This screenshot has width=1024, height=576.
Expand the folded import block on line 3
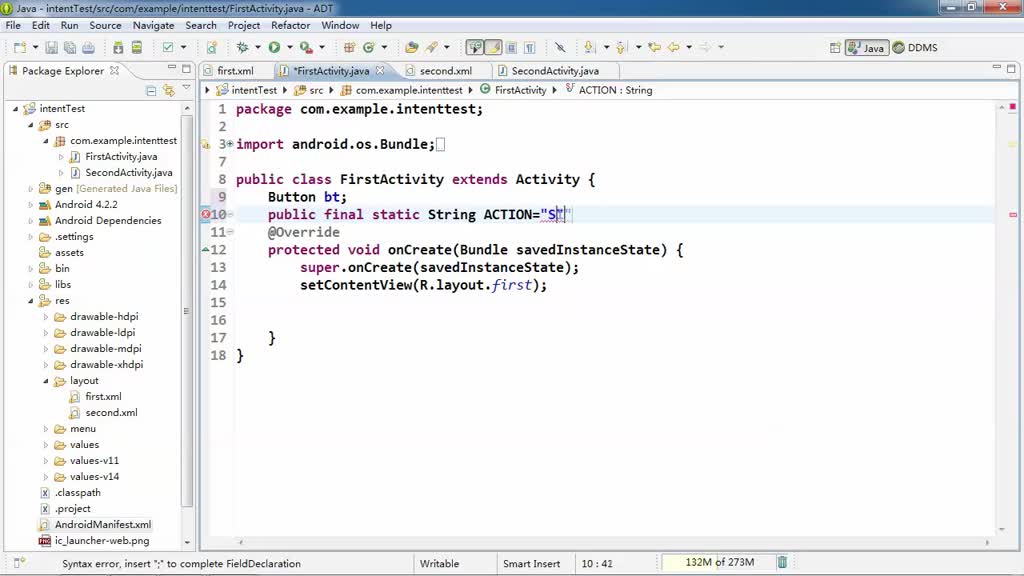click(x=230, y=144)
